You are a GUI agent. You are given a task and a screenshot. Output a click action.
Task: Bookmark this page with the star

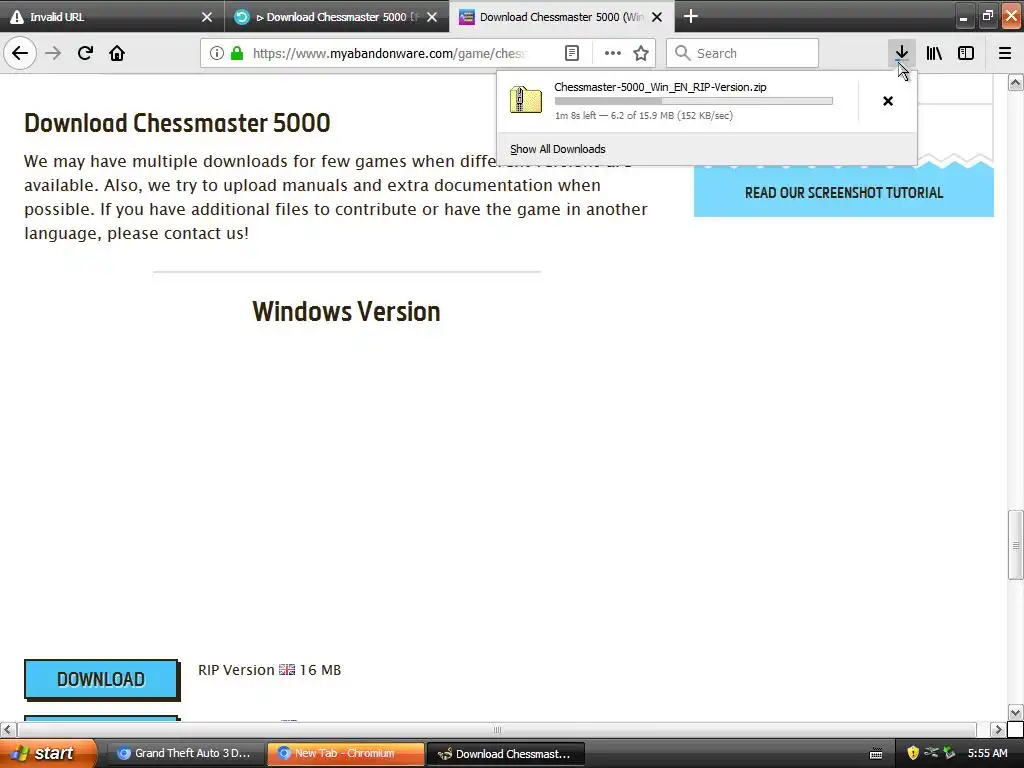pos(641,53)
